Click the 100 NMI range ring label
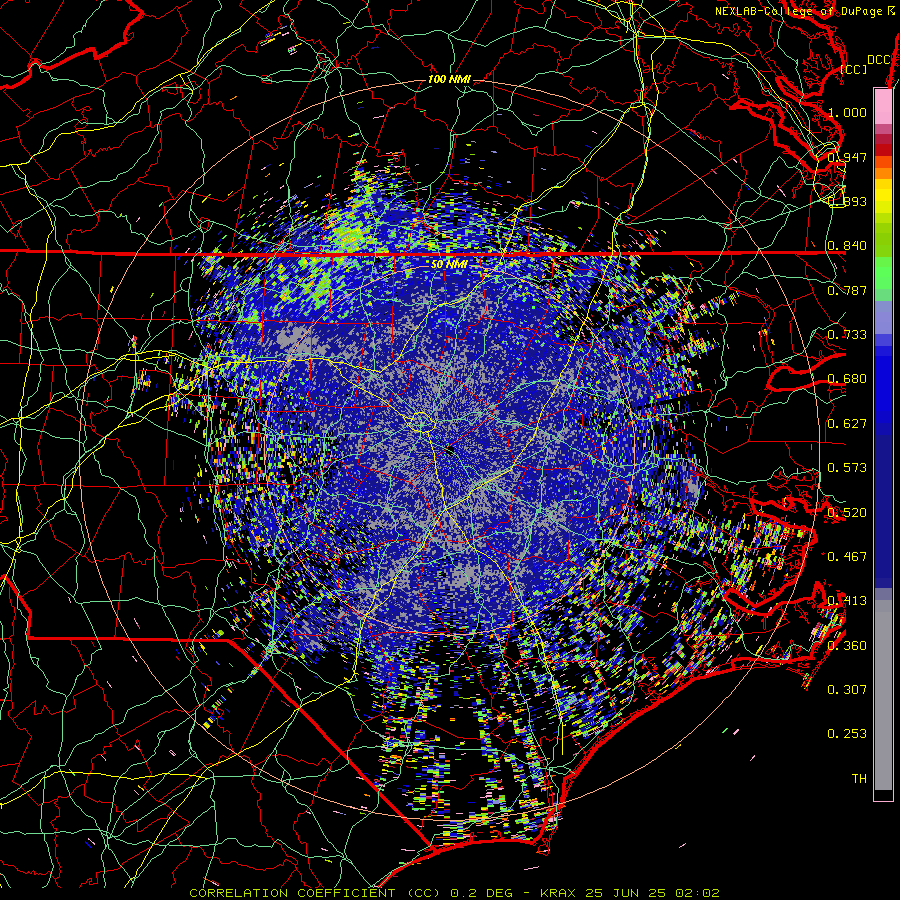This screenshot has width=900, height=900. pyautogui.click(x=449, y=79)
